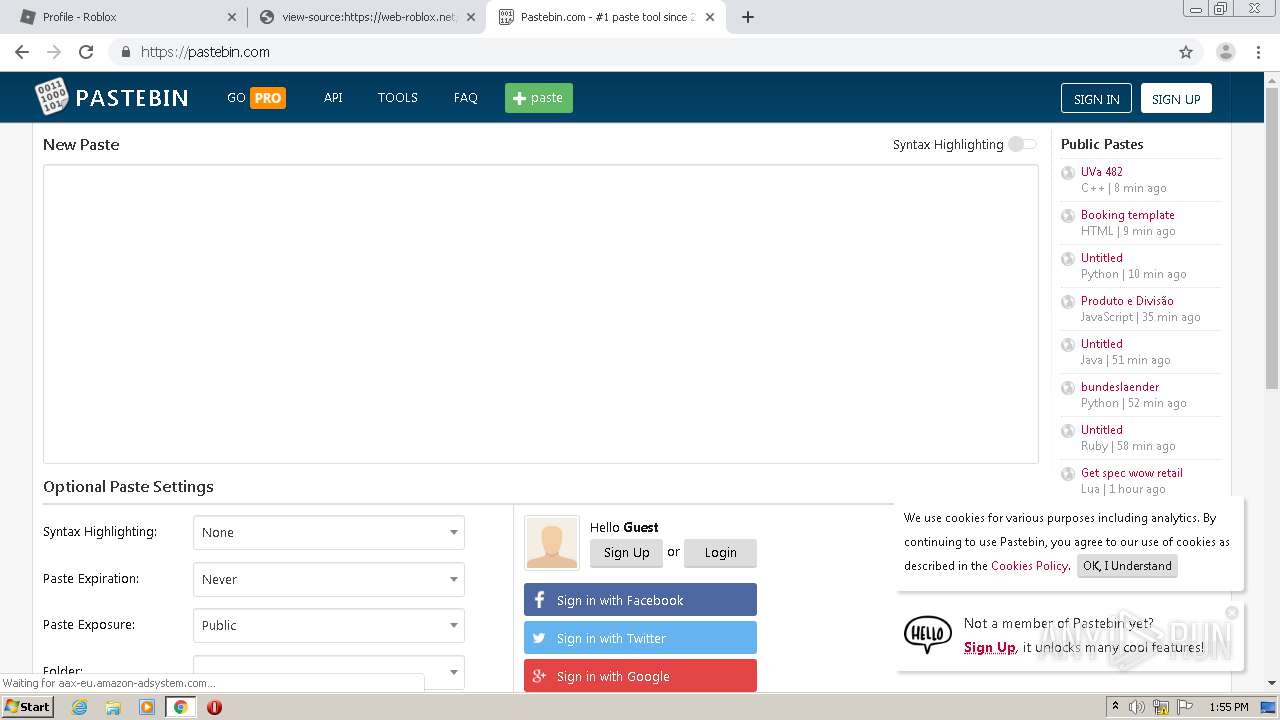The height and width of the screenshot is (720, 1280).
Task: Close the Pastebin.com tab
Action: (x=710, y=17)
